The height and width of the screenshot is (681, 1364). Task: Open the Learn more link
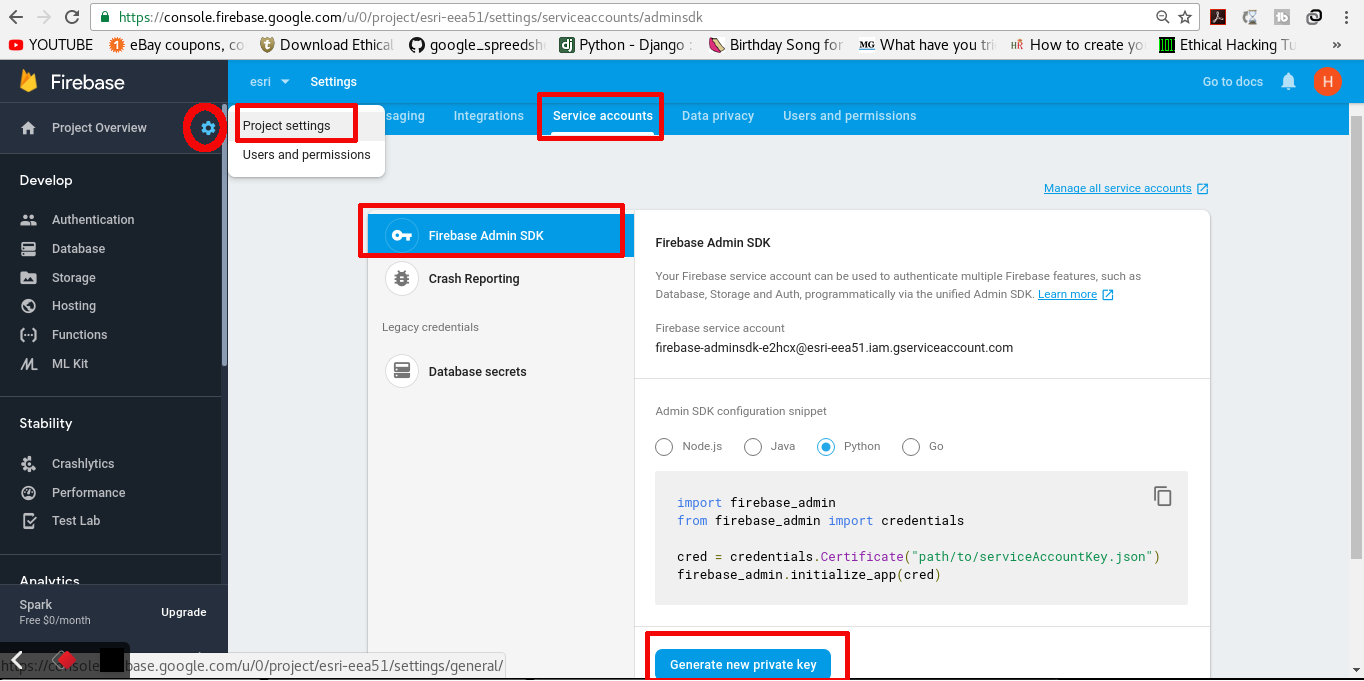click(x=1076, y=294)
